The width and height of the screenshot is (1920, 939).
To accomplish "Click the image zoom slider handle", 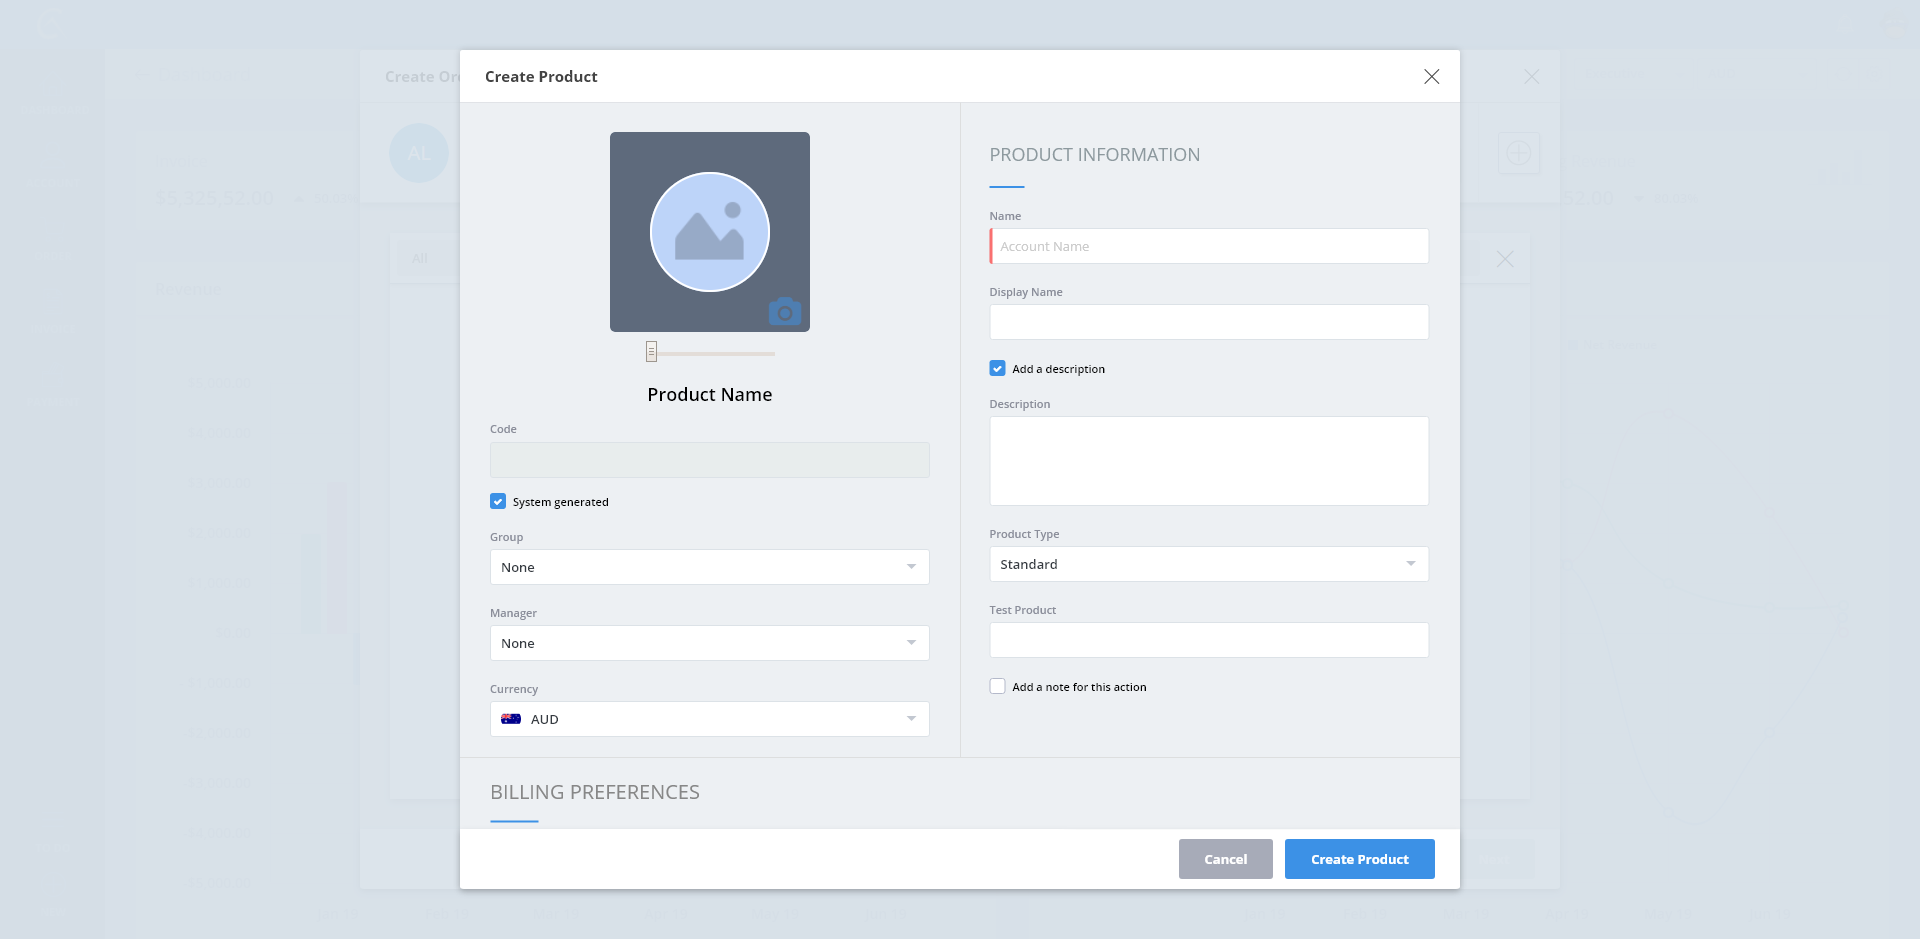I will (x=651, y=352).
